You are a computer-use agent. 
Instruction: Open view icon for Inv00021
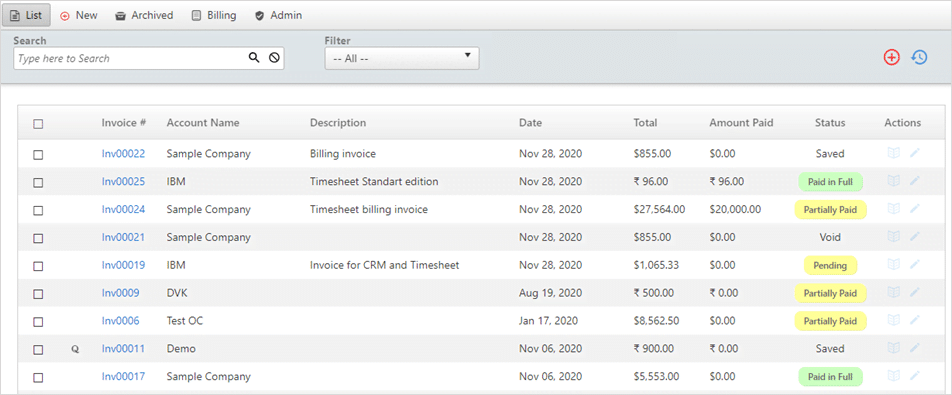coord(893,237)
